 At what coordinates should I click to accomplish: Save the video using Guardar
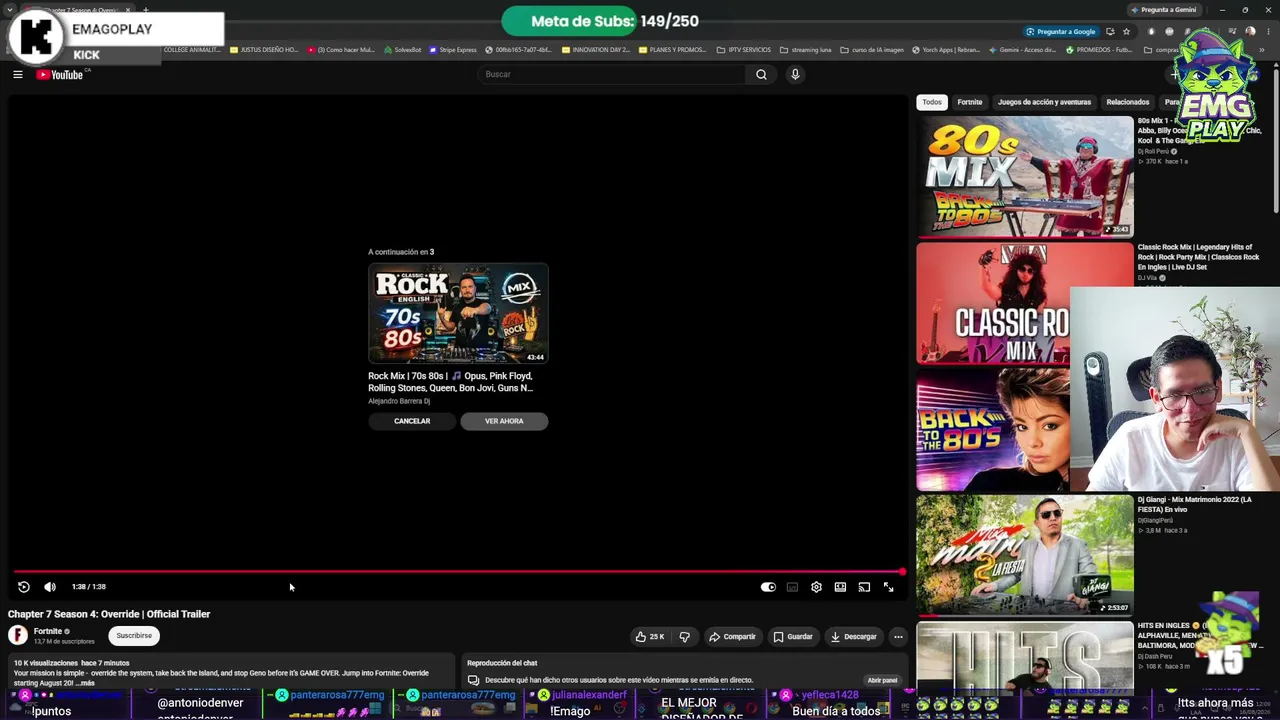[792, 636]
